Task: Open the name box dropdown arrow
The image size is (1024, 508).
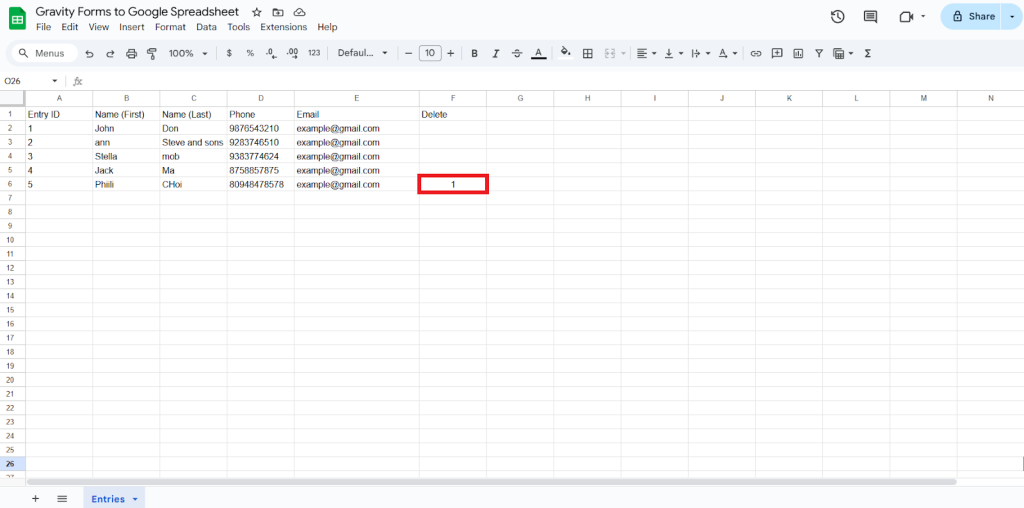Action: point(55,81)
